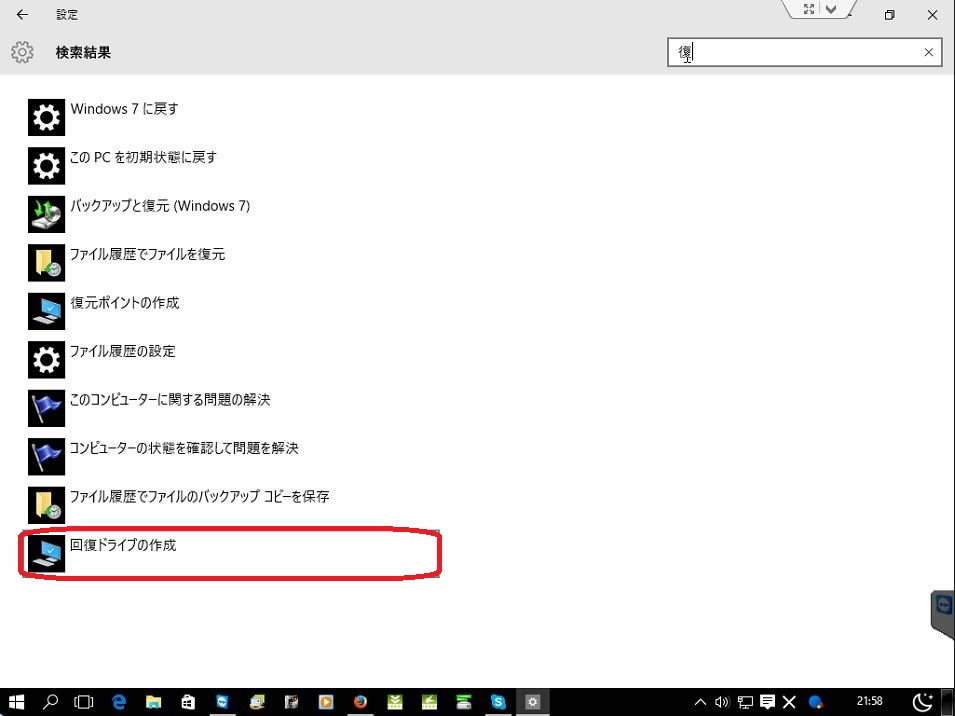Open Microsoft Edge from the taskbar
955x716 pixels.
coord(119,702)
